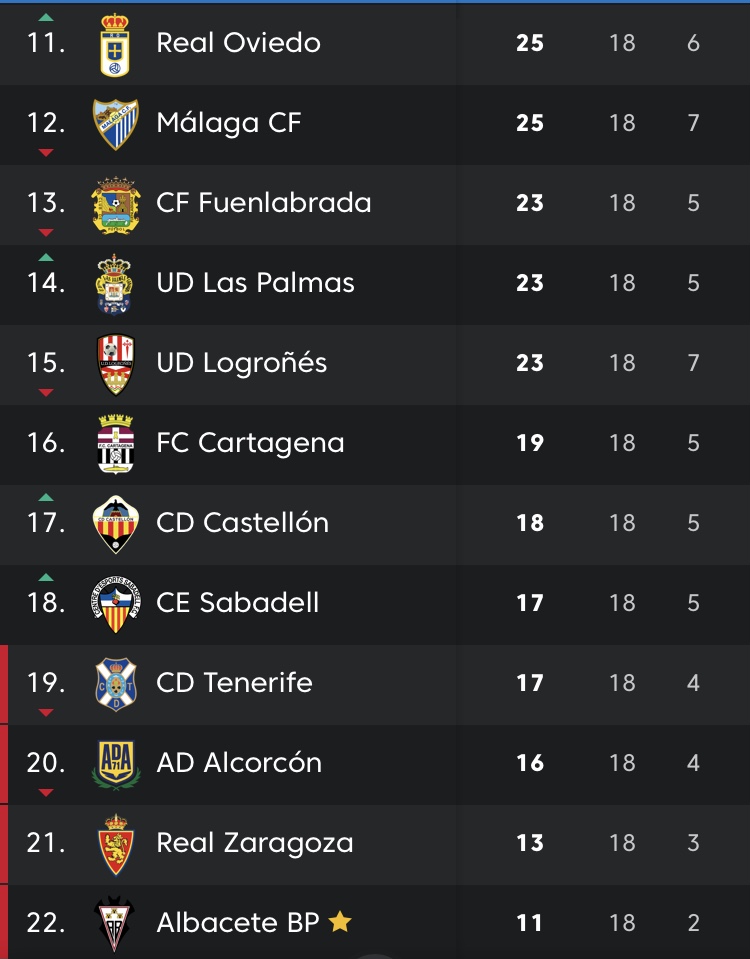Open the Málaga CF team page
This screenshot has width=750, height=959.
pos(229,123)
